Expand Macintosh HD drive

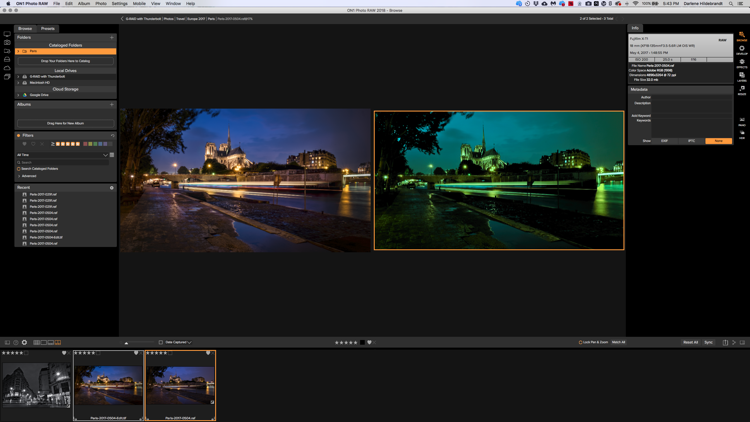pos(19,83)
